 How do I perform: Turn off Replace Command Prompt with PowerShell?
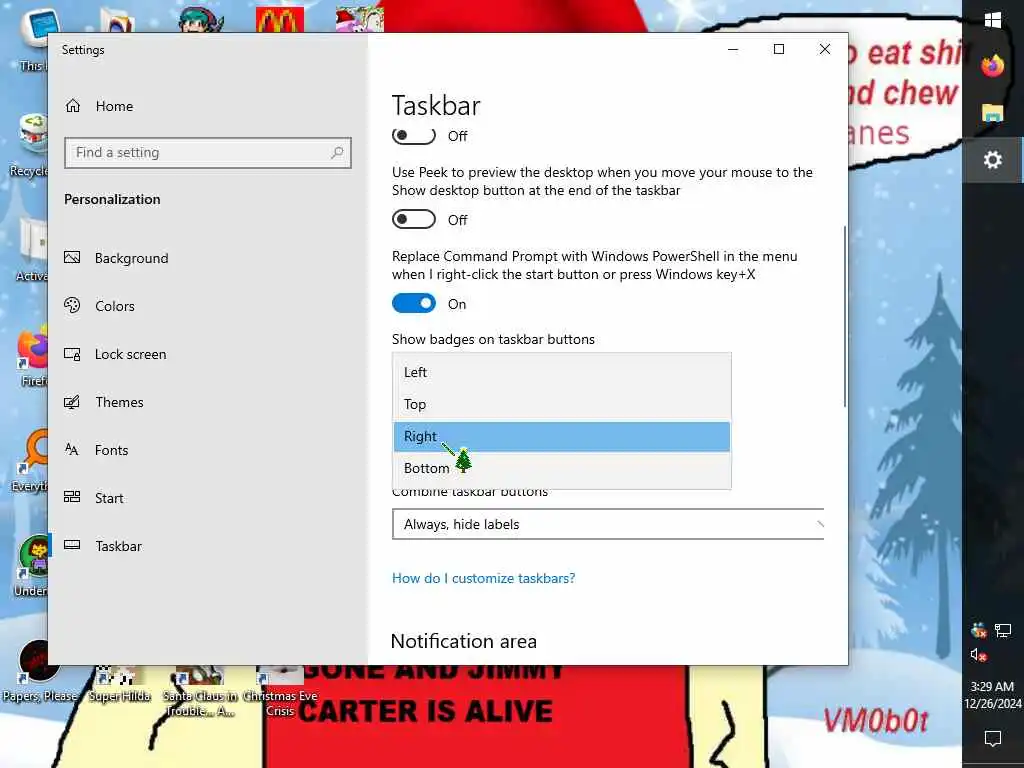(413, 304)
